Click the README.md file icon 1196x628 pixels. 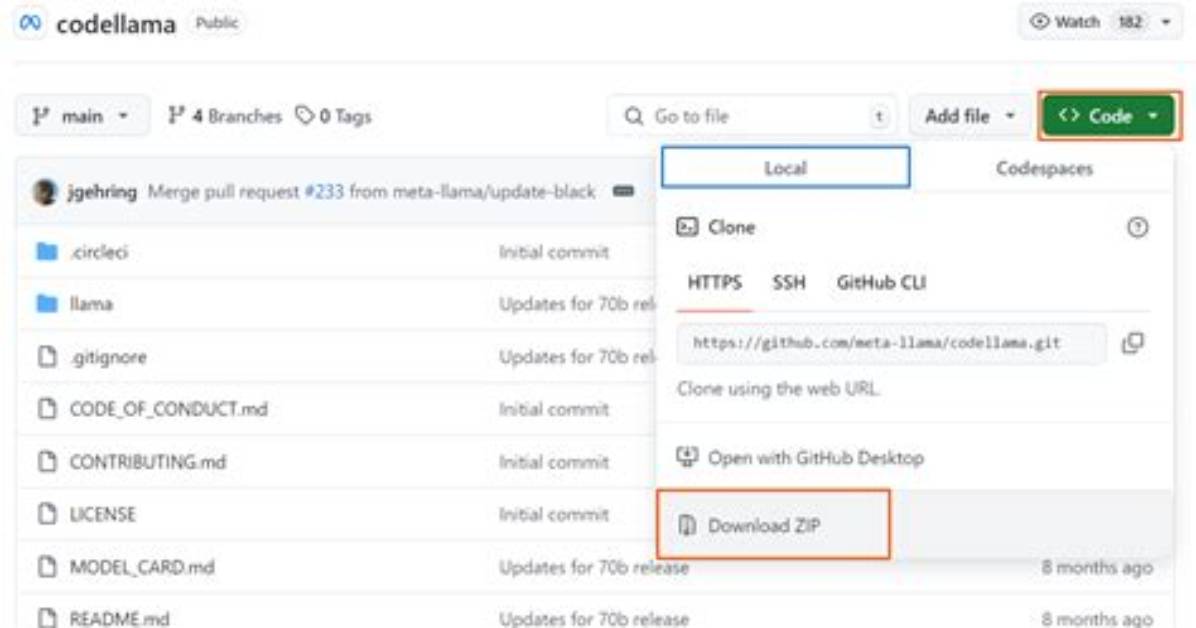tap(47, 618)
